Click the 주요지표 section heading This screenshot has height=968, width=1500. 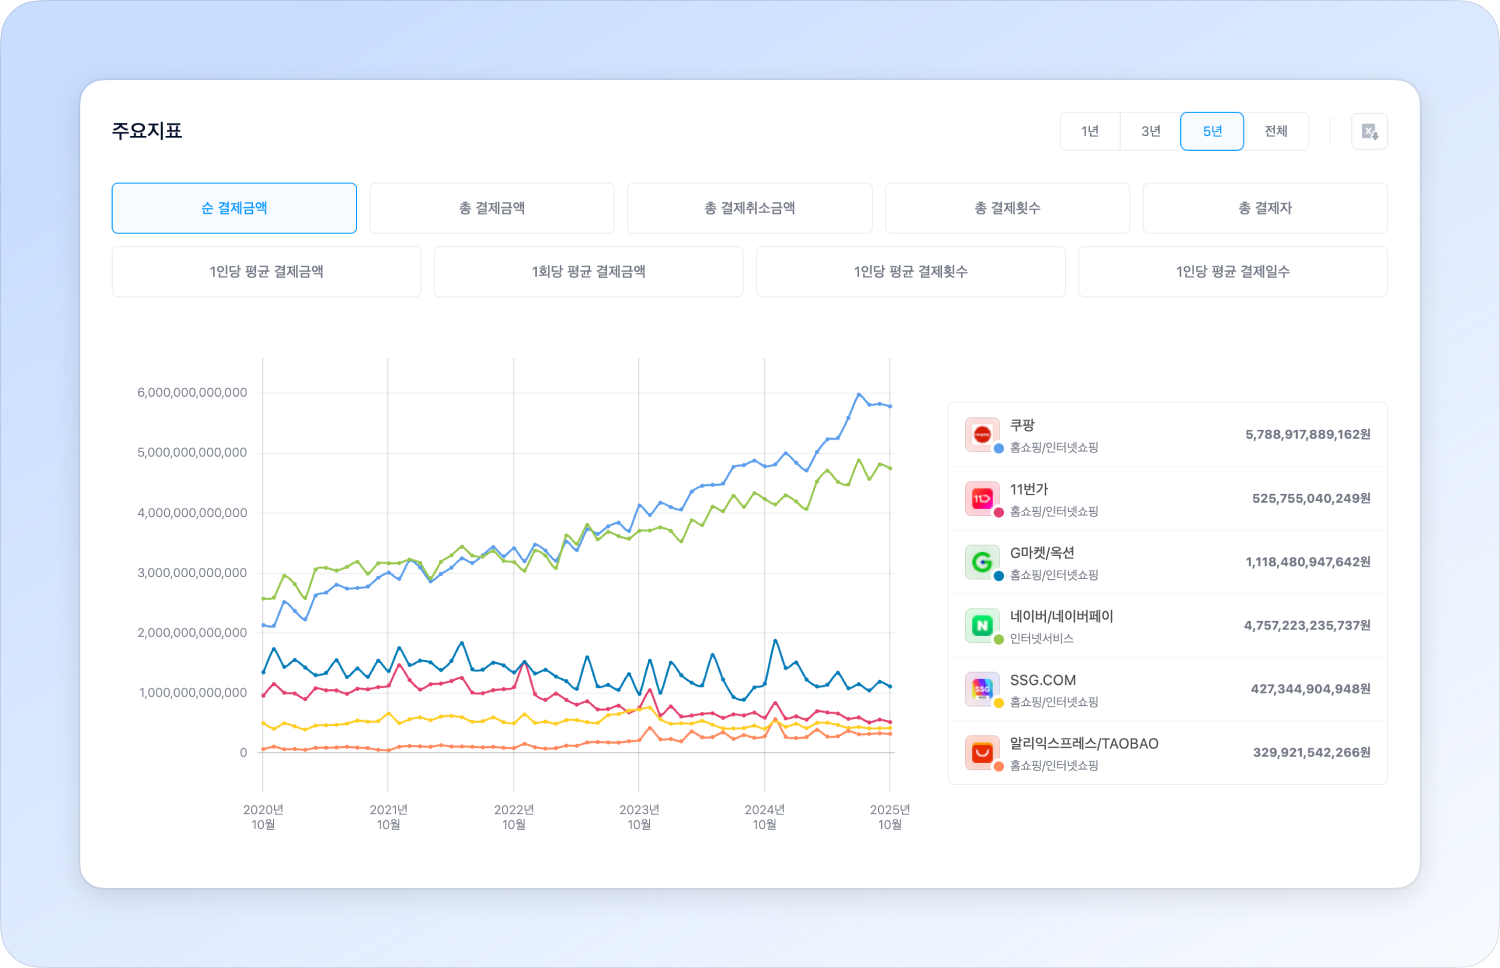click(147, 131)
